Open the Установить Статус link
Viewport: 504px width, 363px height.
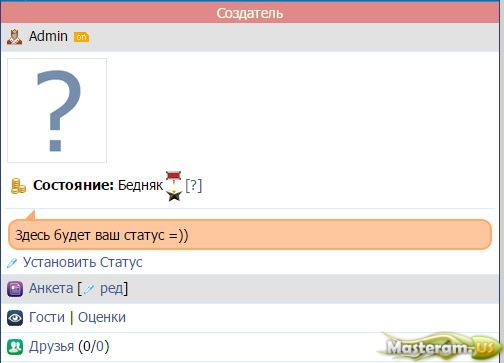coord(83,262)
